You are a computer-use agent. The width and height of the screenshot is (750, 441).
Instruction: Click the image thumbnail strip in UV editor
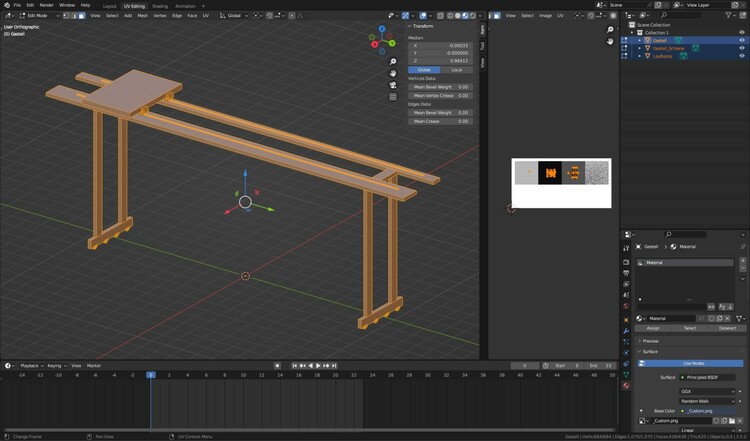point(561,172)
